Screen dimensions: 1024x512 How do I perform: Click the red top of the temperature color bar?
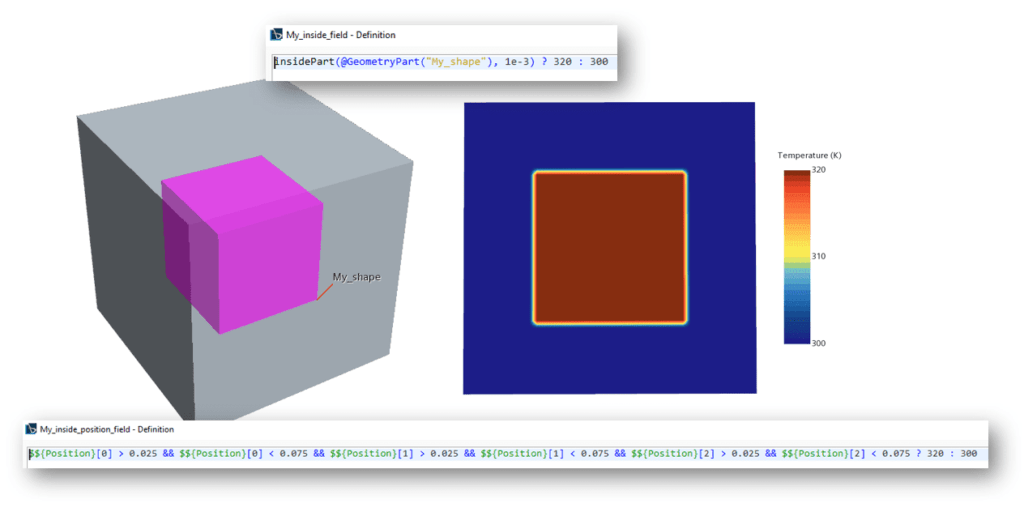(x=796, y=175)
